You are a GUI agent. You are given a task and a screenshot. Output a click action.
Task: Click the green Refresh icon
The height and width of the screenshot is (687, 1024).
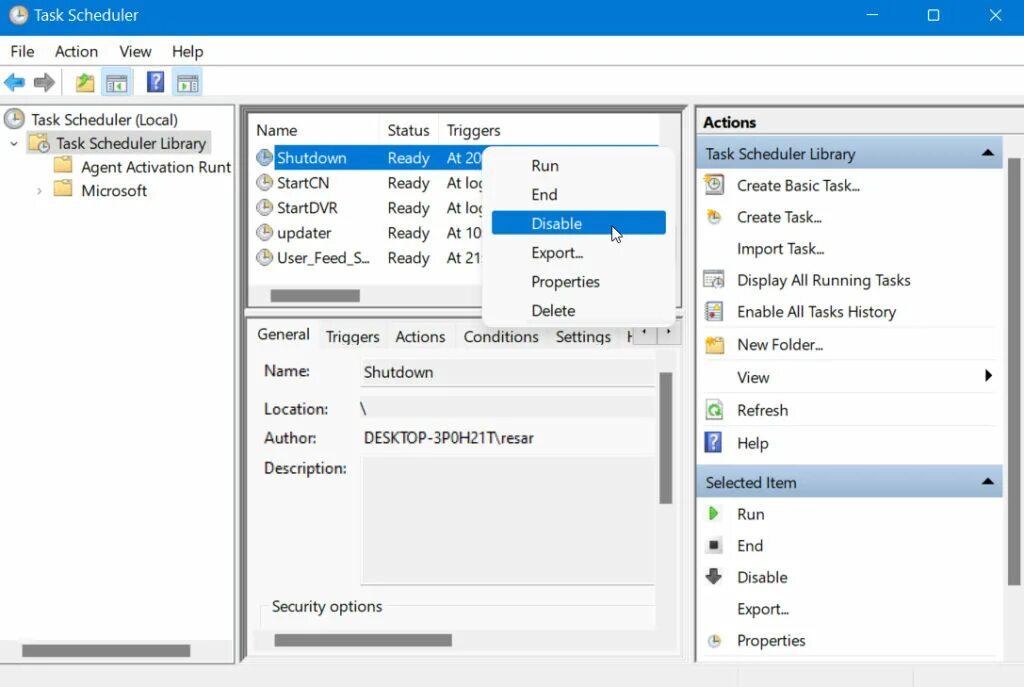coord(714,410)
